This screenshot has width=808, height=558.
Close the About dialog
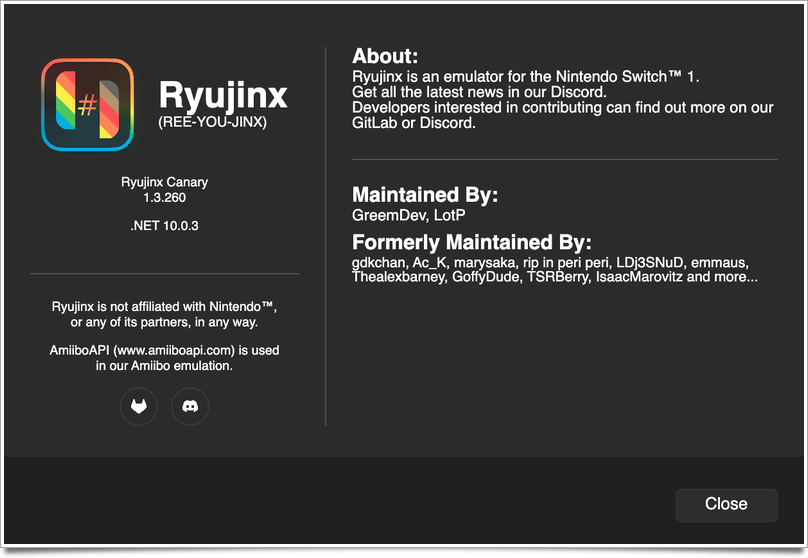tap(727, 504)
